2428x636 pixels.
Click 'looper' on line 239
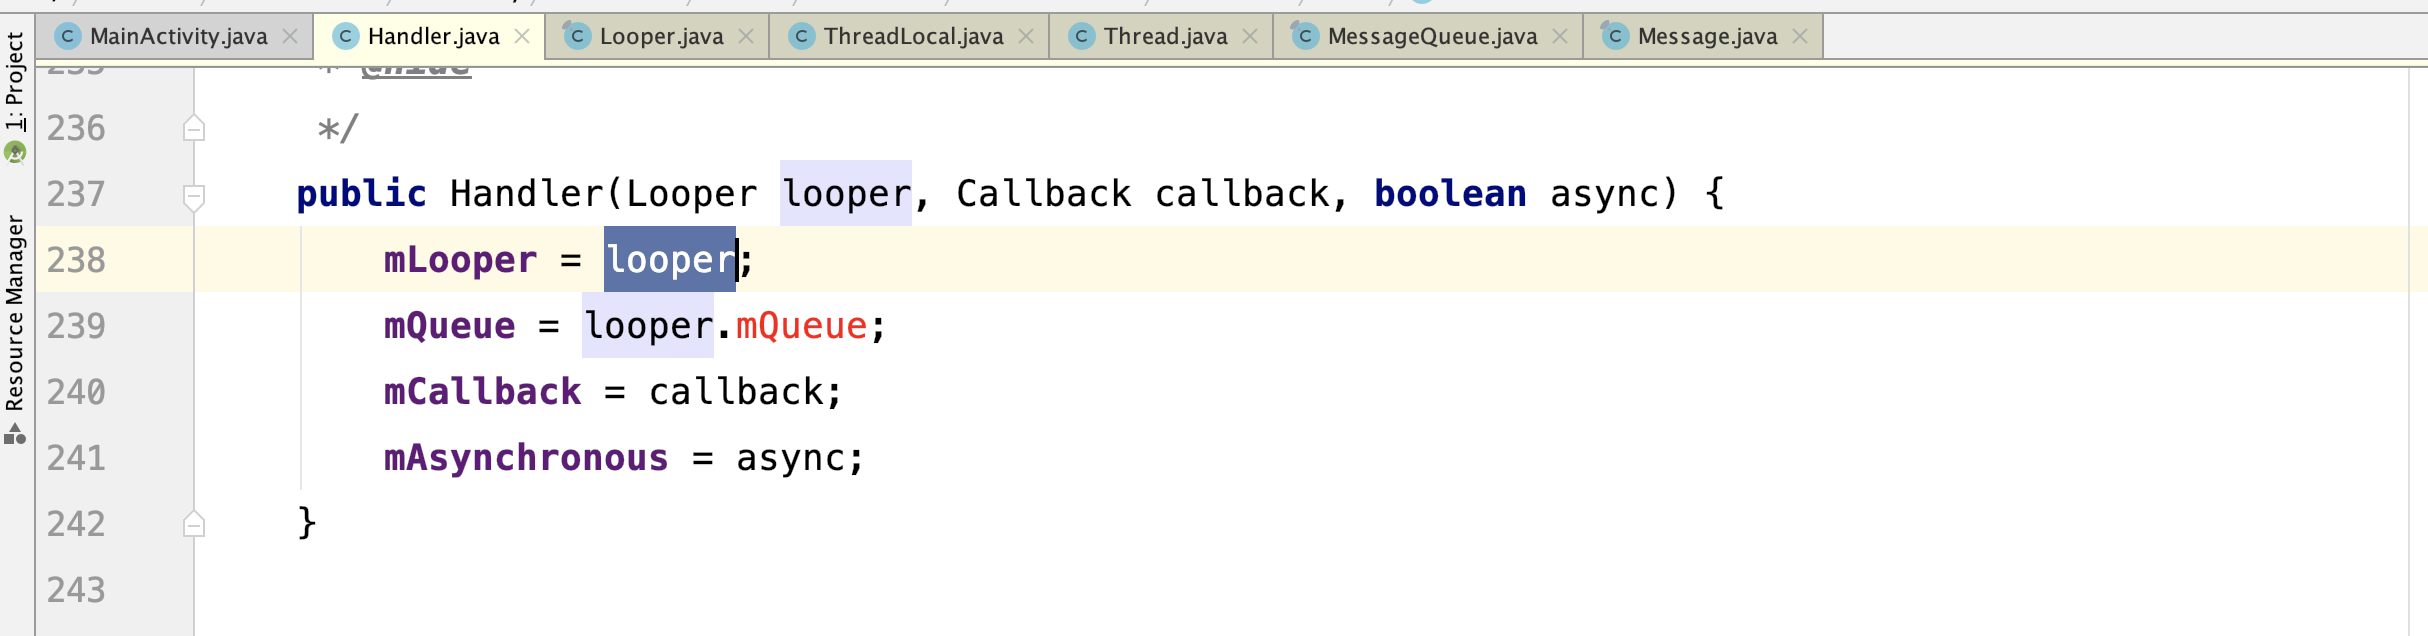[648, 326]
